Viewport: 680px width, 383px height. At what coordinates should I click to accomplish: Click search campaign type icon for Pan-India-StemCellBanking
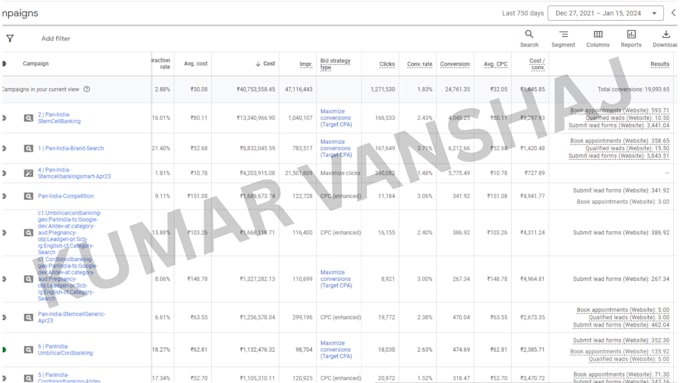pos(28,118)
